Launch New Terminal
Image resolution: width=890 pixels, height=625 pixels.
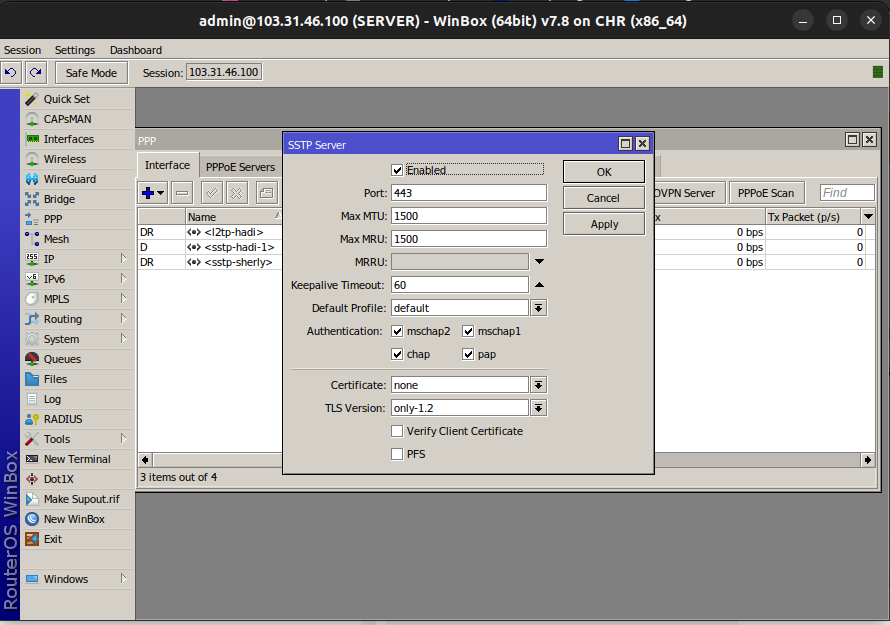pyautogui.click(x=78, y=459)
